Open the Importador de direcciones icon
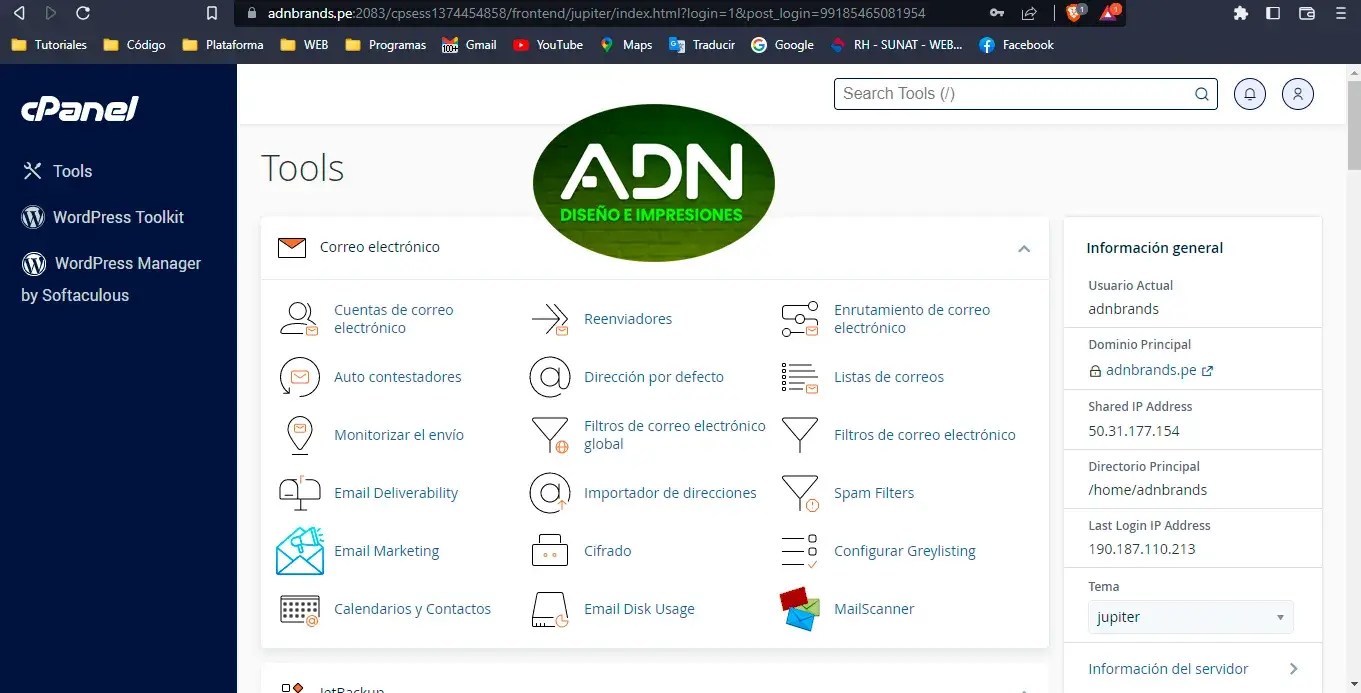The width and height of the screenshot is (1361, 693). [550, 493]
